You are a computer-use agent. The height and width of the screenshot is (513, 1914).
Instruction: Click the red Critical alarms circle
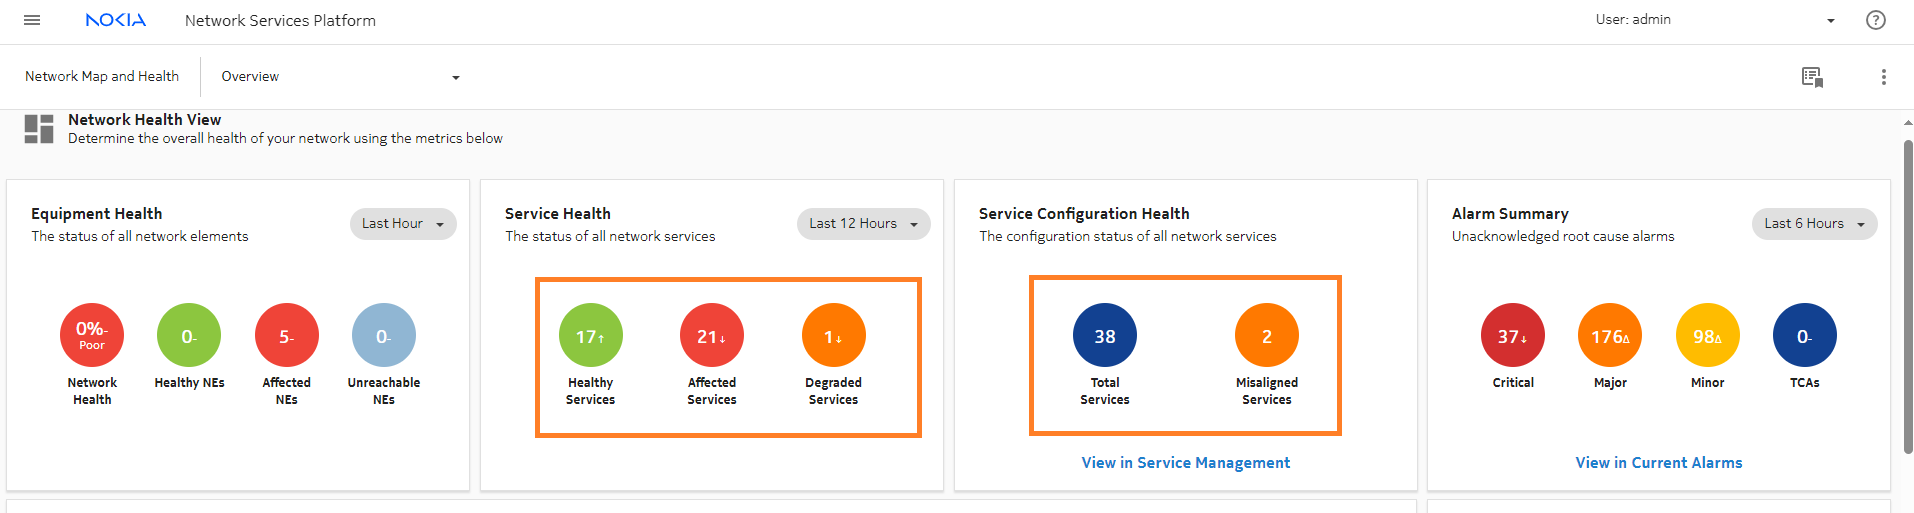click(1512, 336)
